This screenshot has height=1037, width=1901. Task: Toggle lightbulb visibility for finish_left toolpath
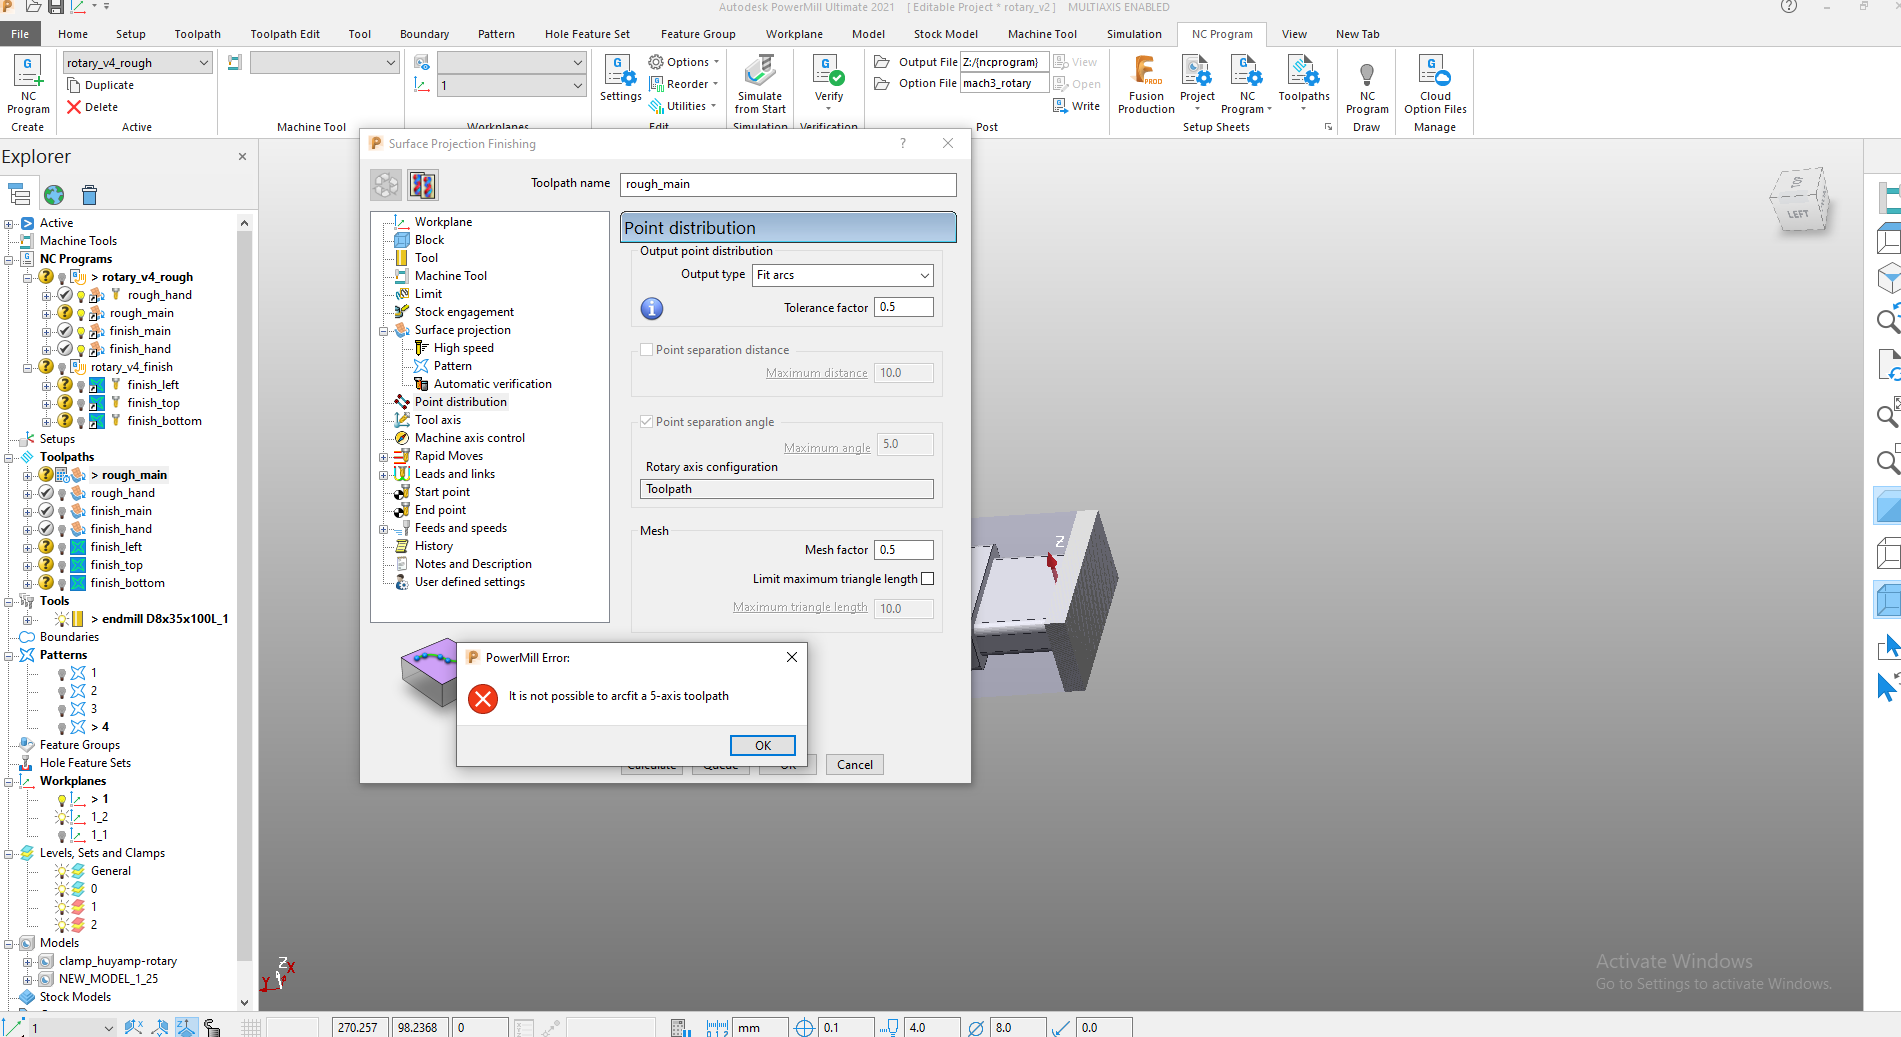[62, 548]
